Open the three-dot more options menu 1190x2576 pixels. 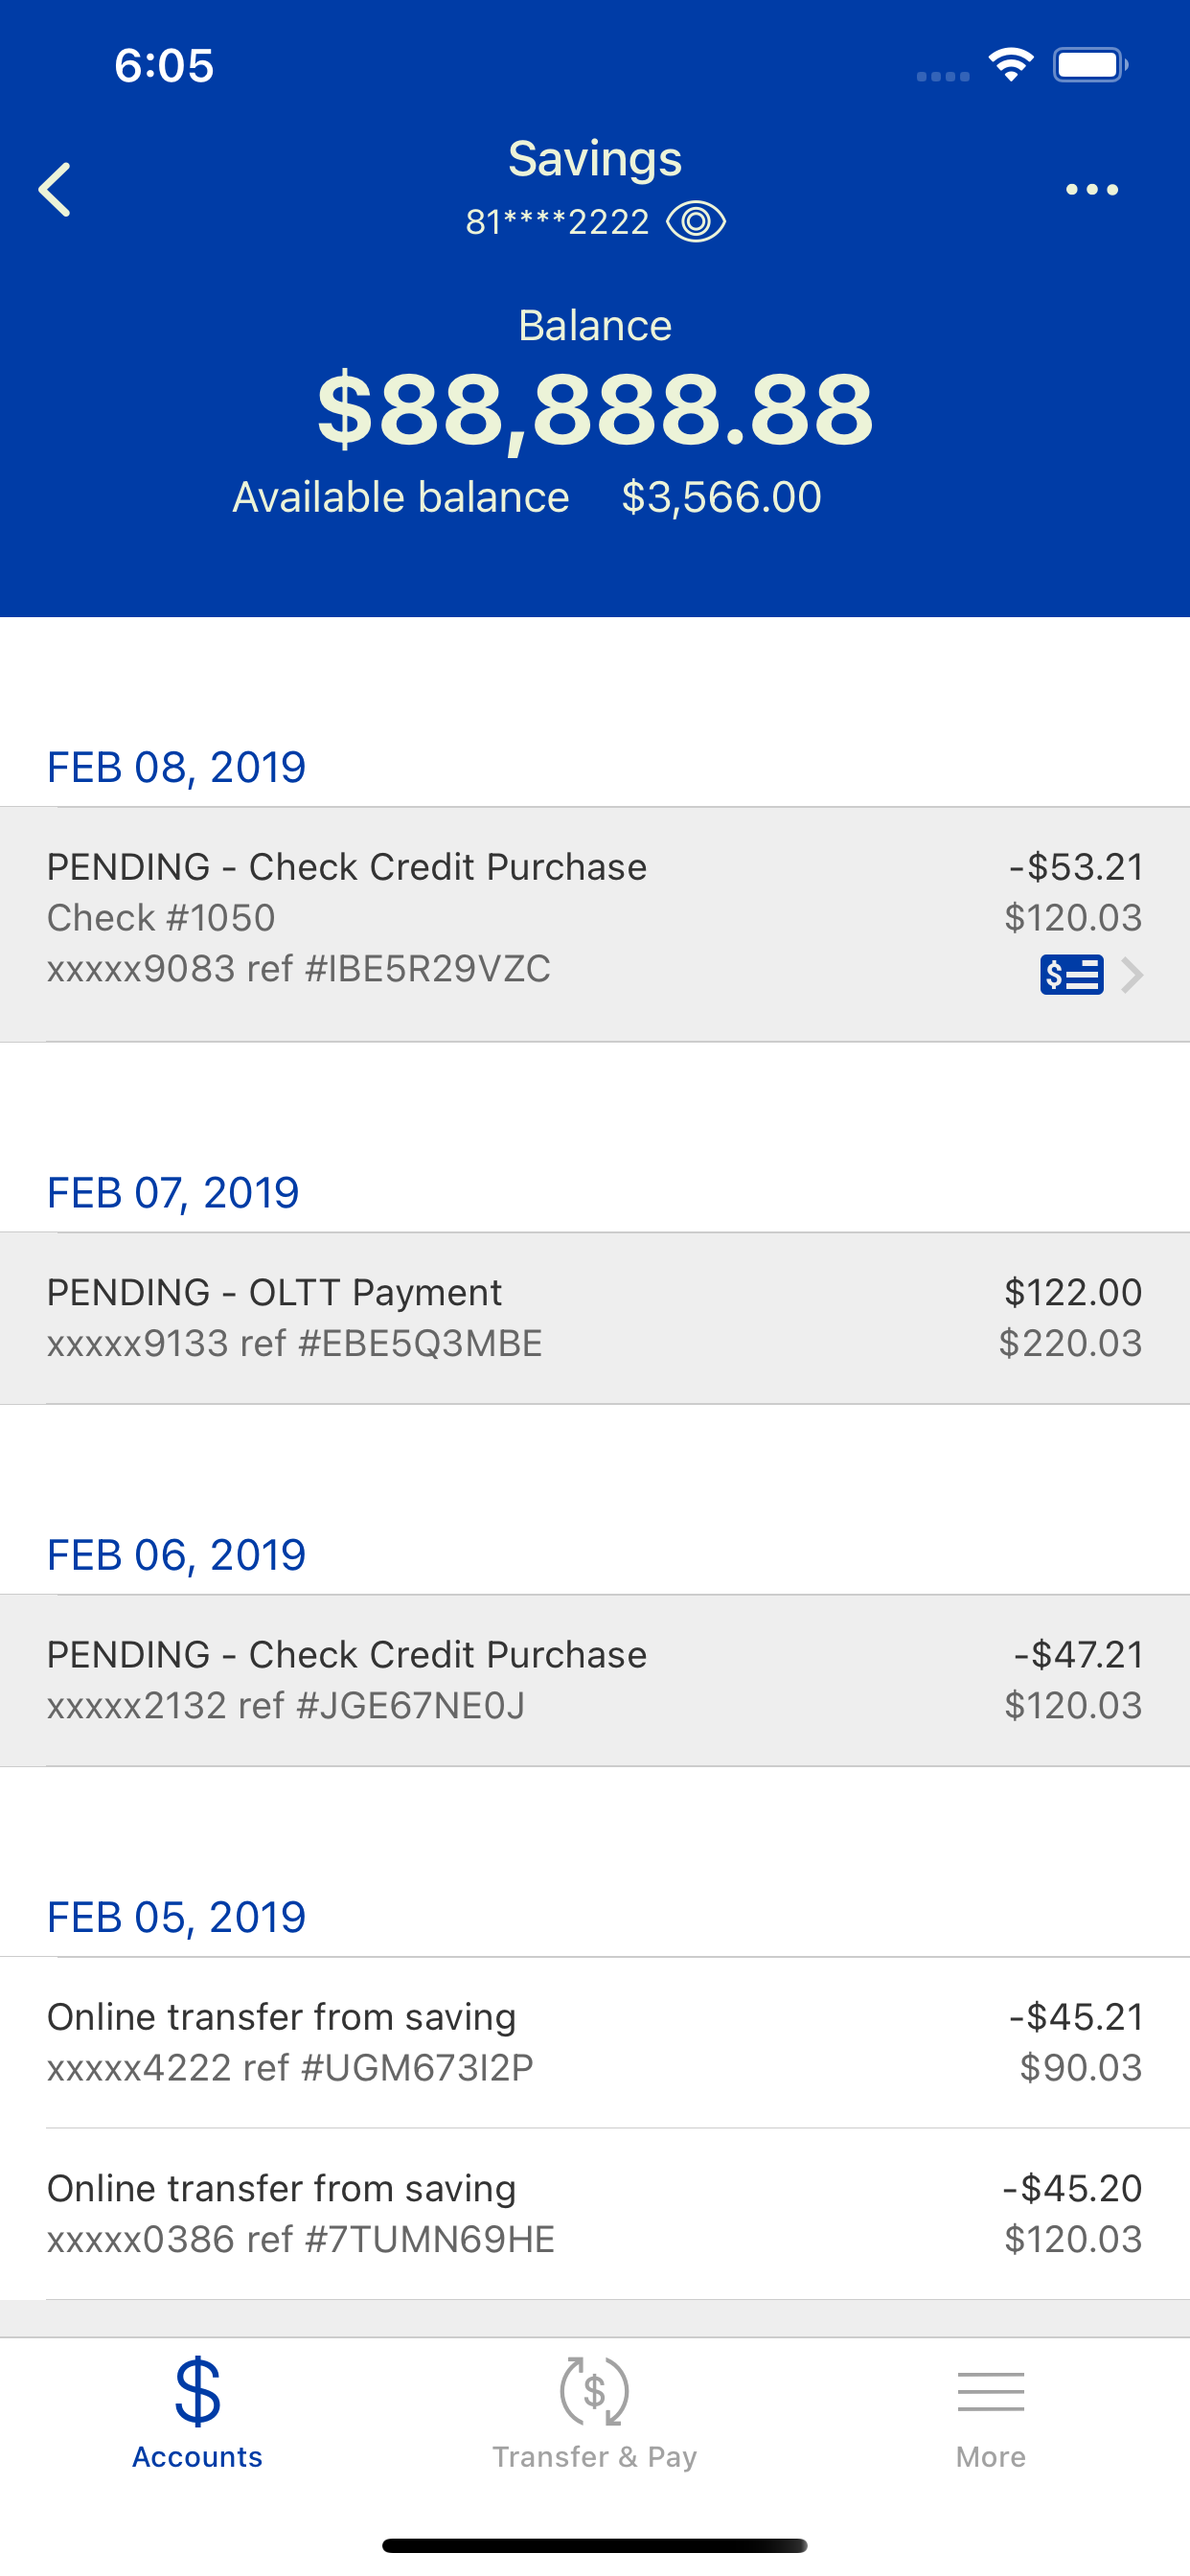(x=1092, y=189)
